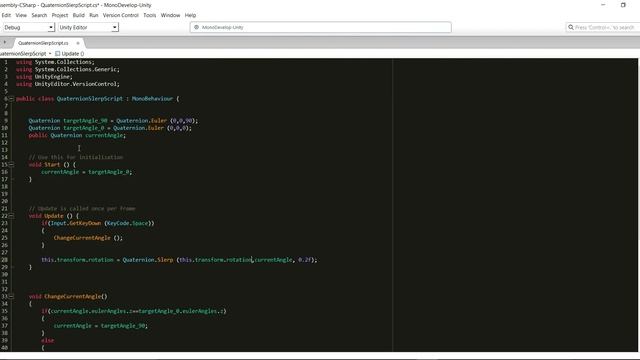
Task: Restore the window with the title bar button
Action: coord(623,5)
